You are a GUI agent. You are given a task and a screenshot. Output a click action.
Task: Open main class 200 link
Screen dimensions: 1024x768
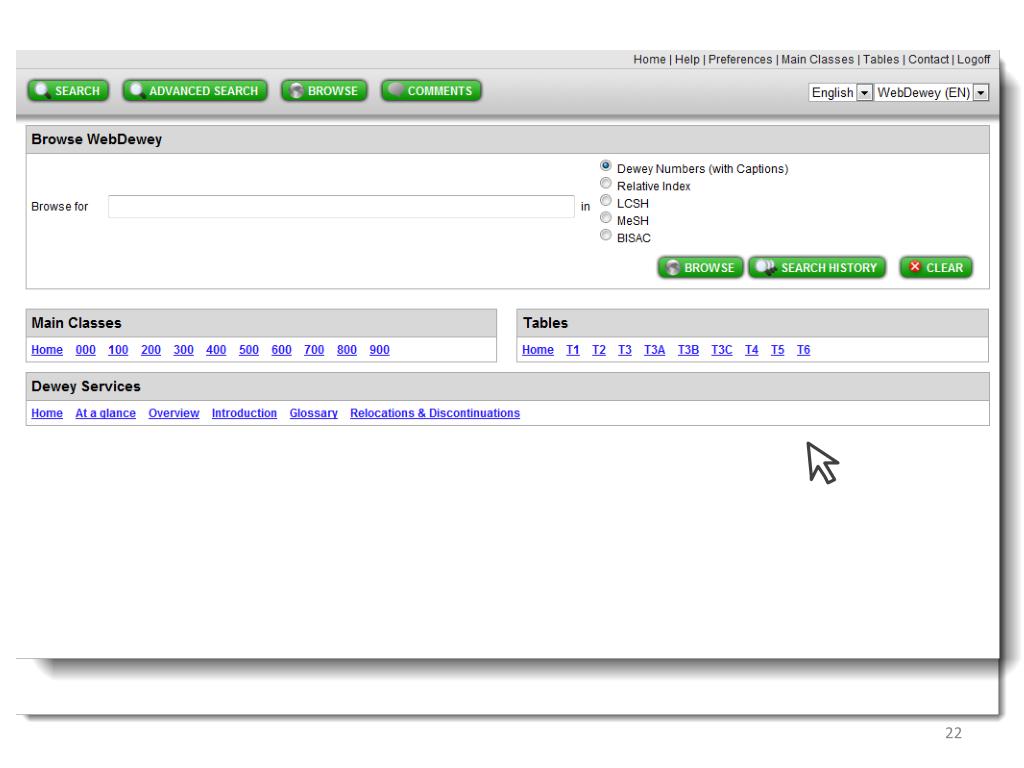pyautogui.click(x=151, y=350)
